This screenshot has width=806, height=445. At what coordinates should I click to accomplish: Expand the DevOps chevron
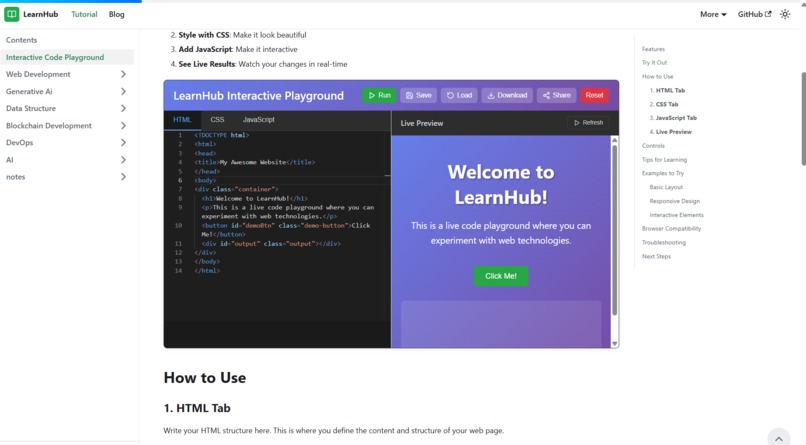(123, 142)
